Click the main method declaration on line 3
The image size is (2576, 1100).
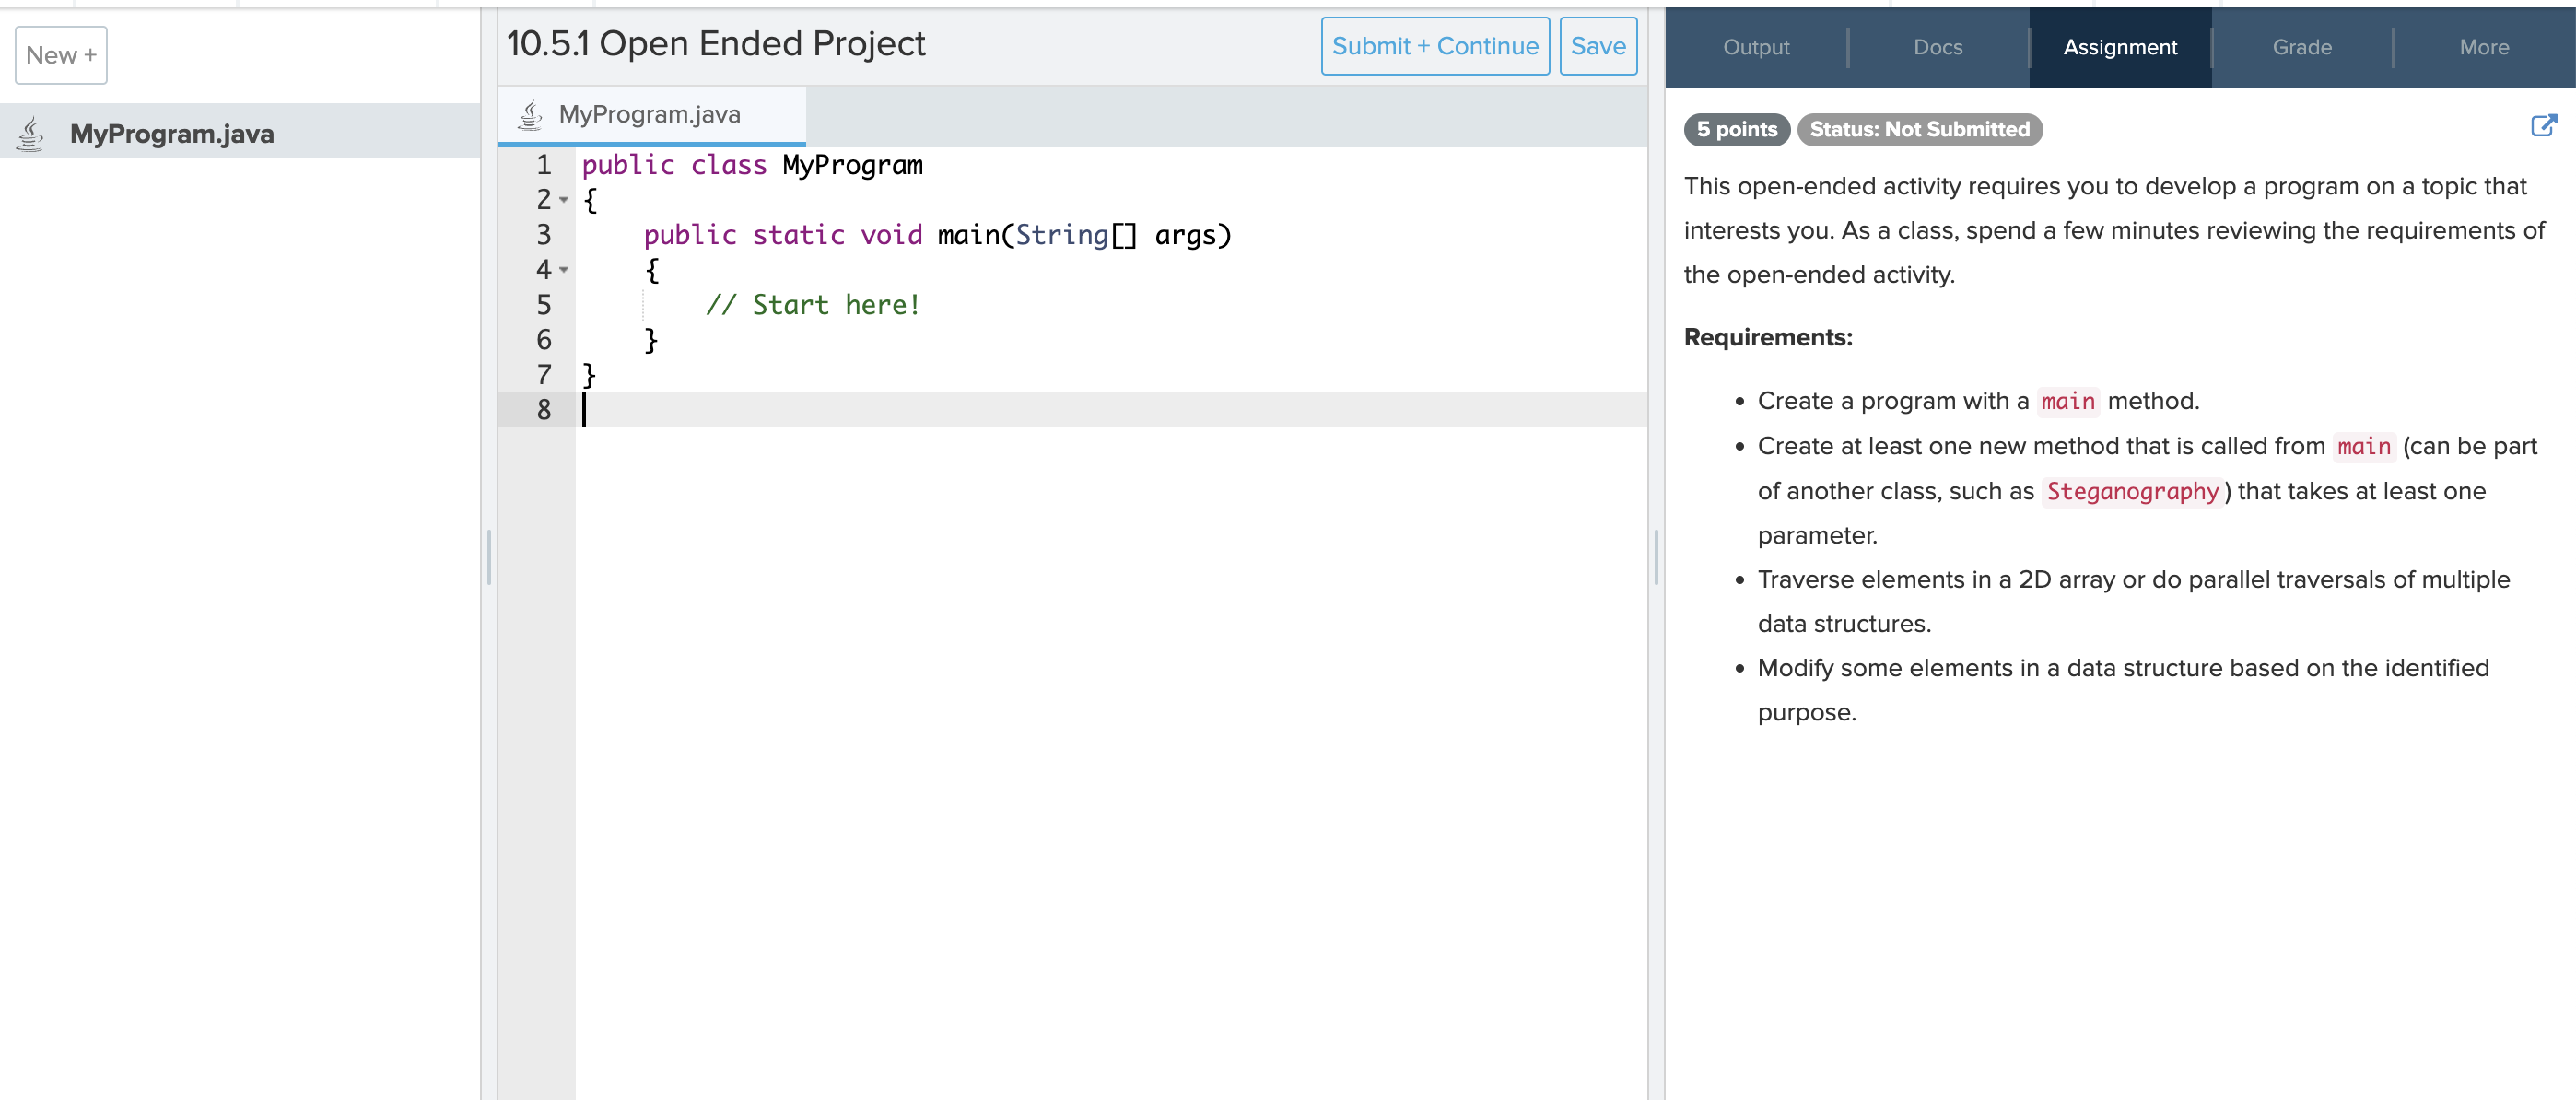click(937, 235)
